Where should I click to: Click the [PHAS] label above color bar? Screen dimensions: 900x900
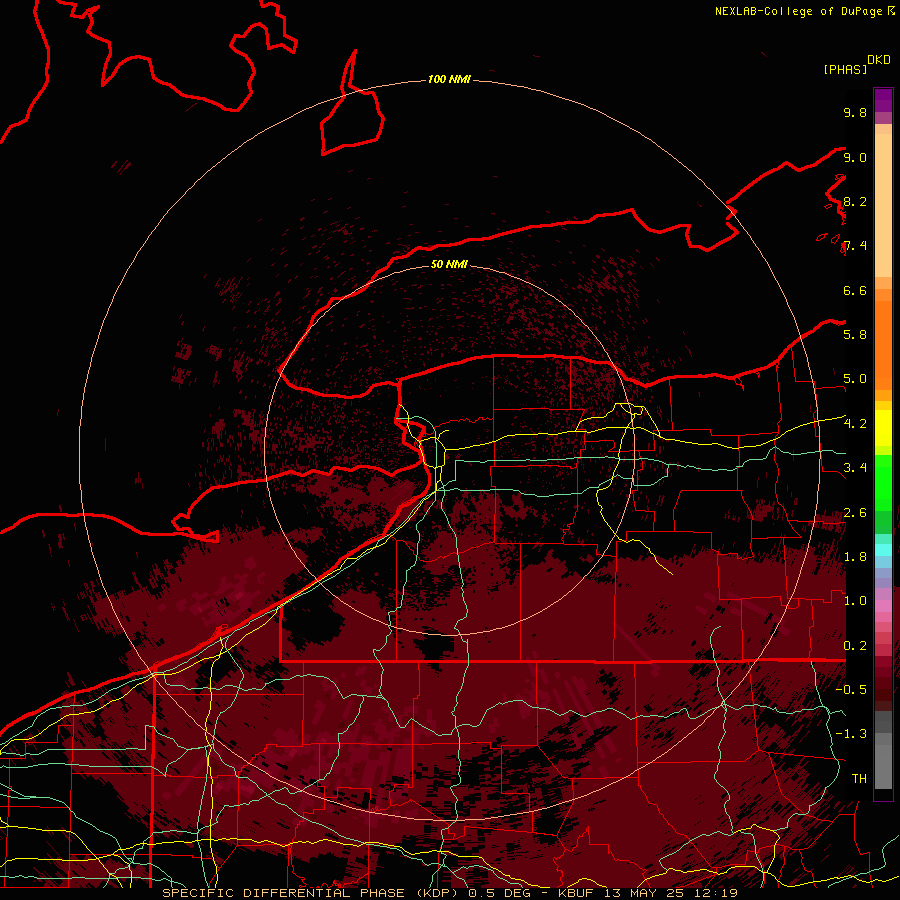pos(845,70)
